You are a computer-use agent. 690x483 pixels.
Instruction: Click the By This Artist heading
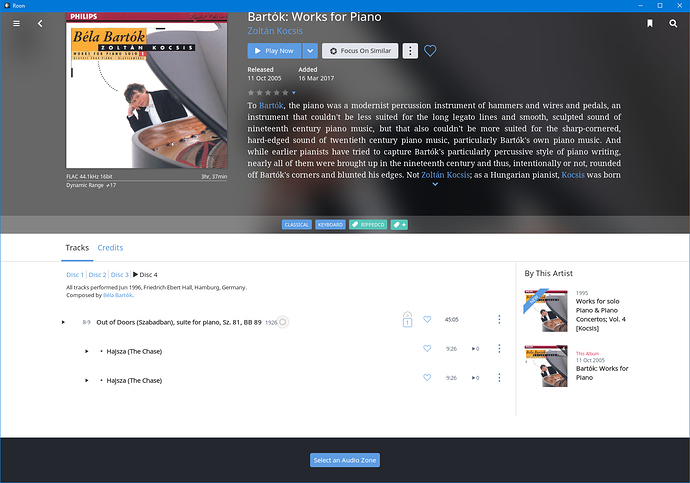[x=548, y=273]
